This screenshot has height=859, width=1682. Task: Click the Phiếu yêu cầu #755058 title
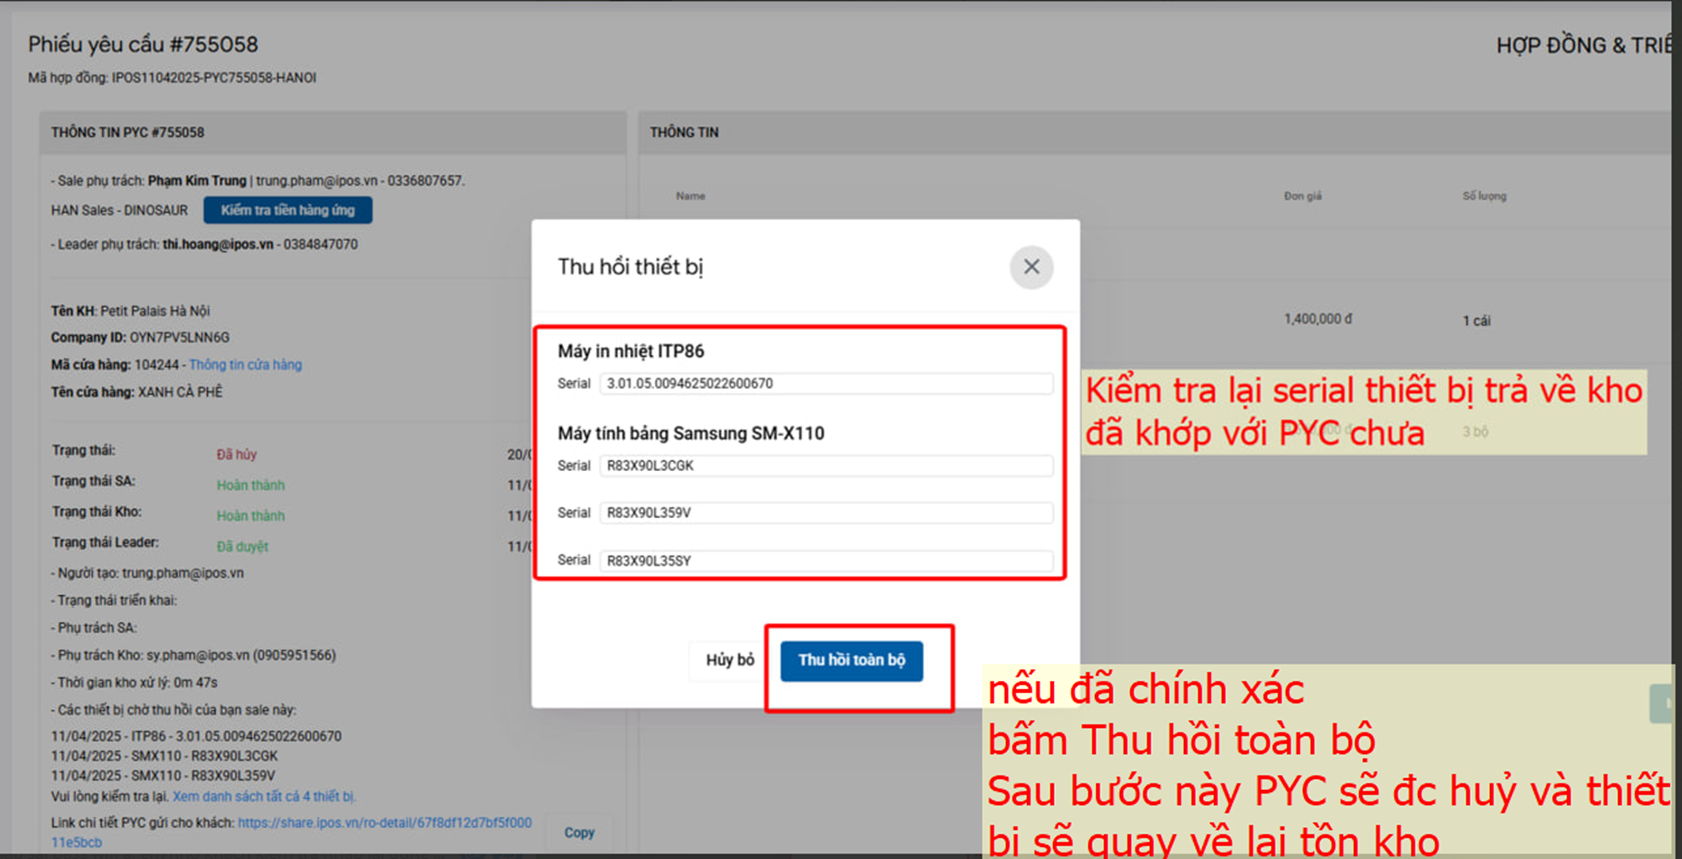[x=143, y=44]
